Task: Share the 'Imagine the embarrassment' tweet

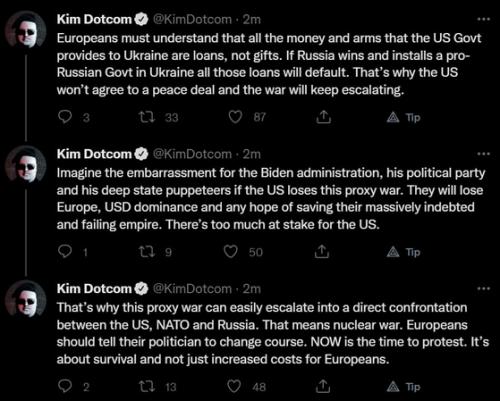Action: click(322, 252)
